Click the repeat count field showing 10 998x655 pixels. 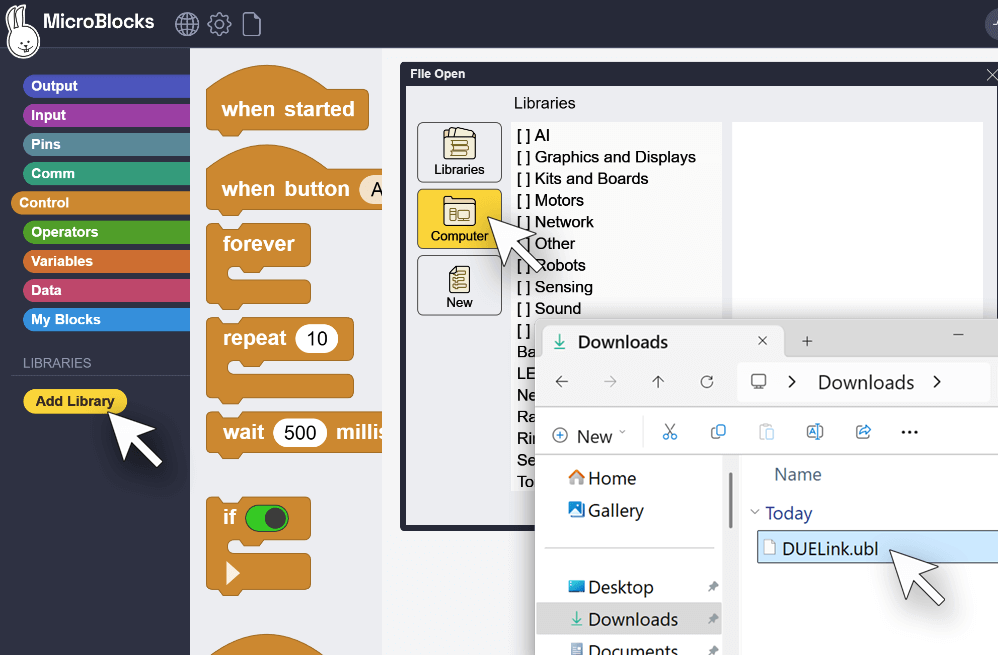tap(316, 339)
